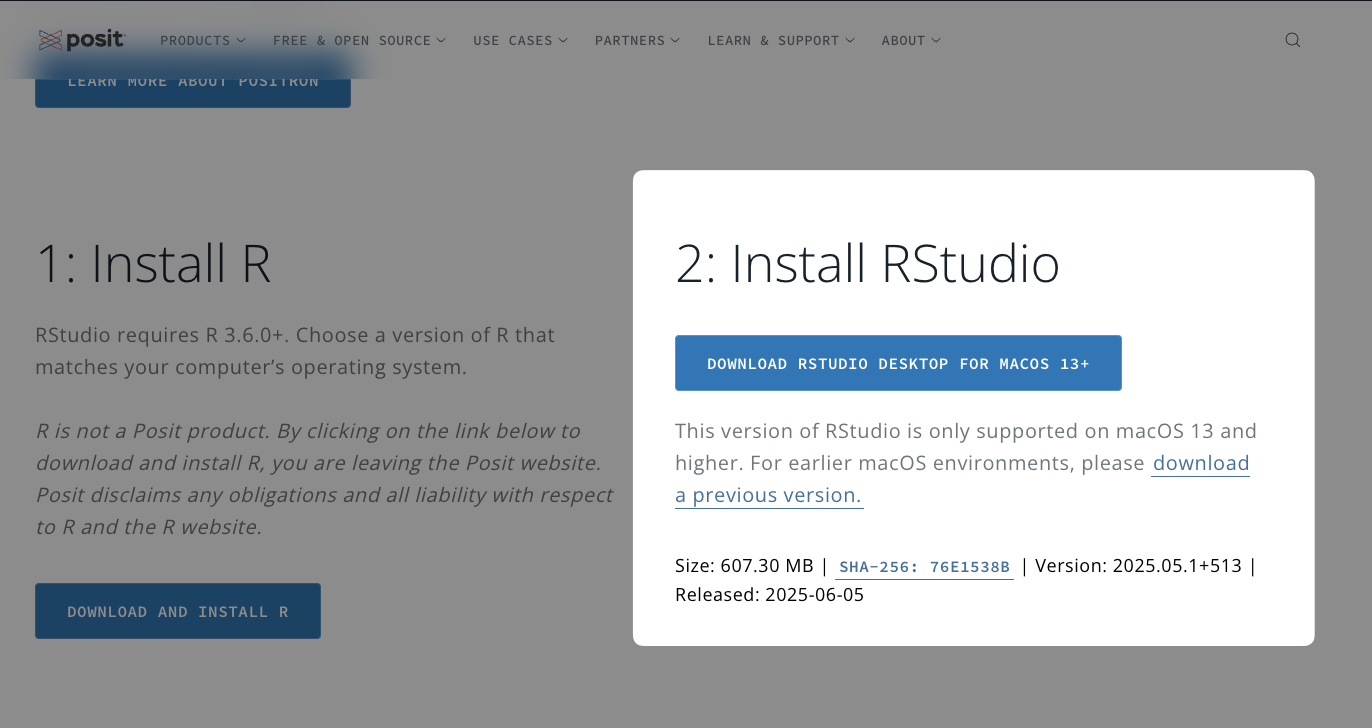Viewport: 1372px width, 728px height.
Task: Open the About menu
Action: tap(903, 41)
